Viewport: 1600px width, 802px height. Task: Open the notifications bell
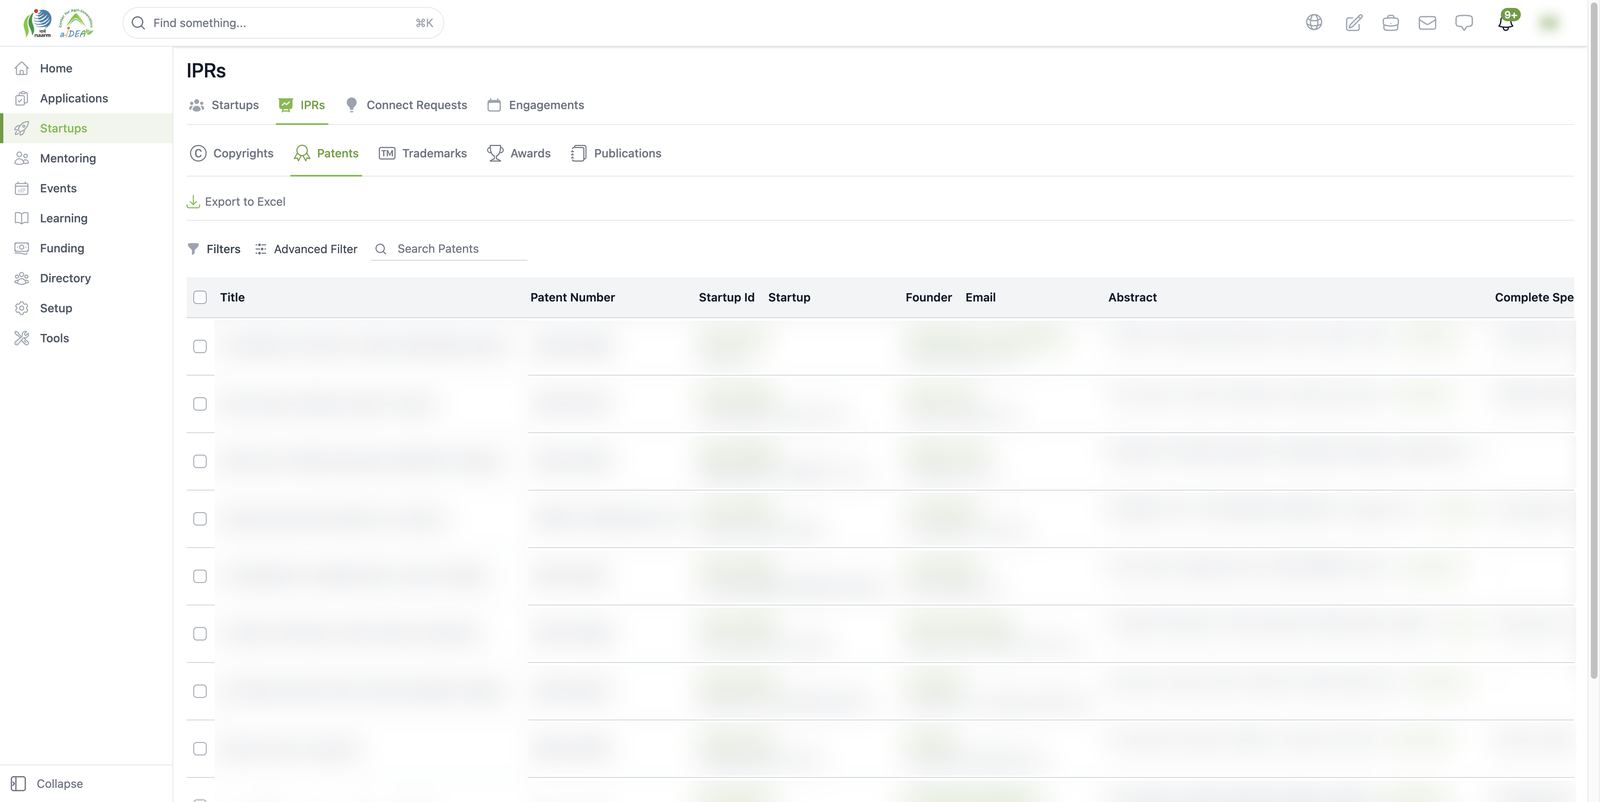(1506, 21)
